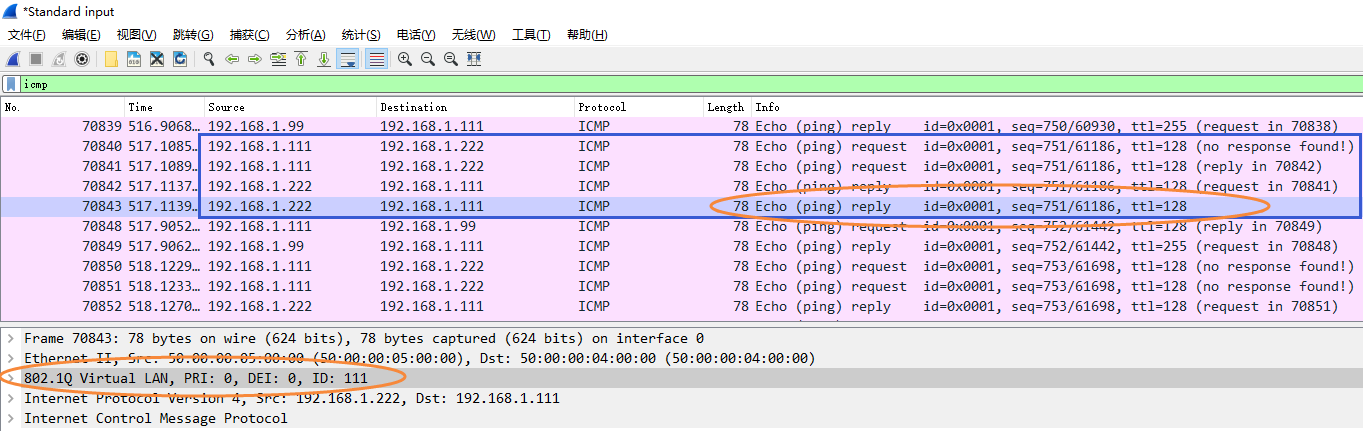Click the find packet magnifier icon

[209, 59]
